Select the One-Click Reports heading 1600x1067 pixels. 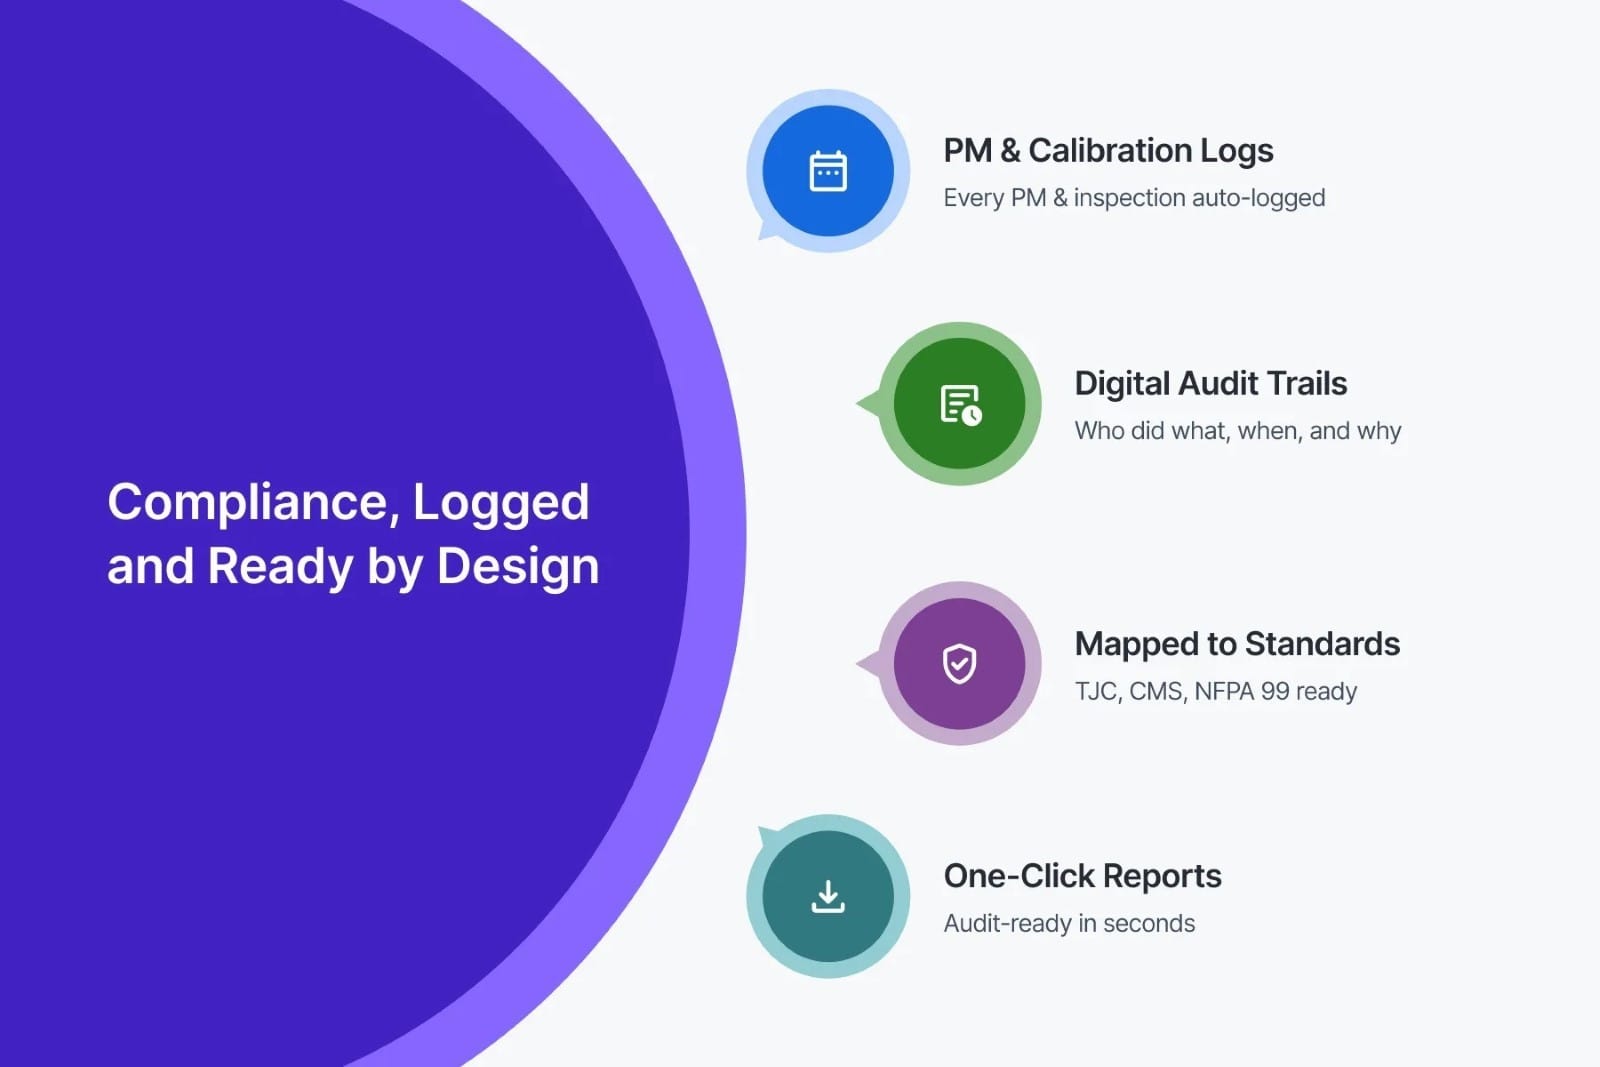[x=1082, y=876]
